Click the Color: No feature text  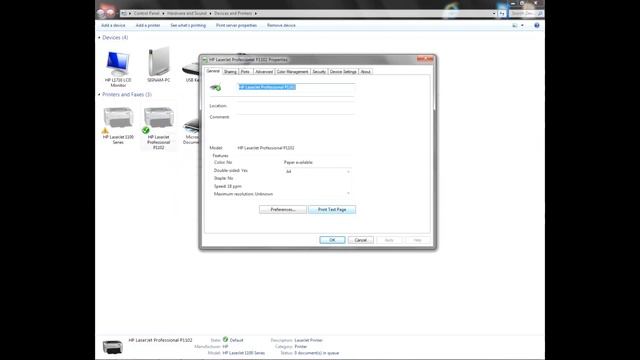pyautogui.click(x=223, y=162)
